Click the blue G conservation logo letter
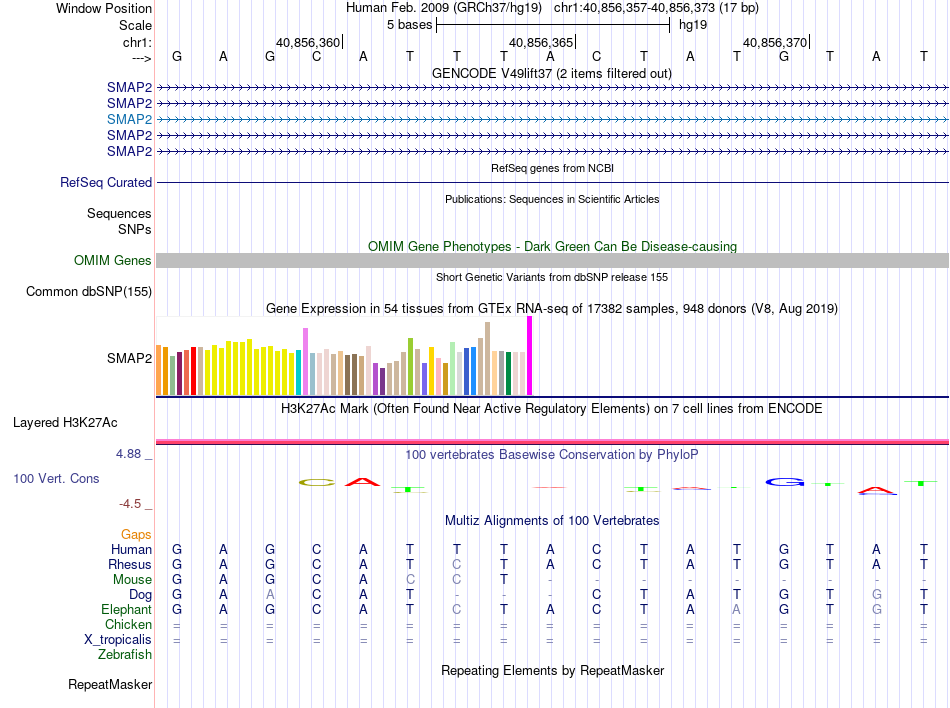The height and width of the screenshot is (708, 950). pyautogui.click(x=785, y=482)
